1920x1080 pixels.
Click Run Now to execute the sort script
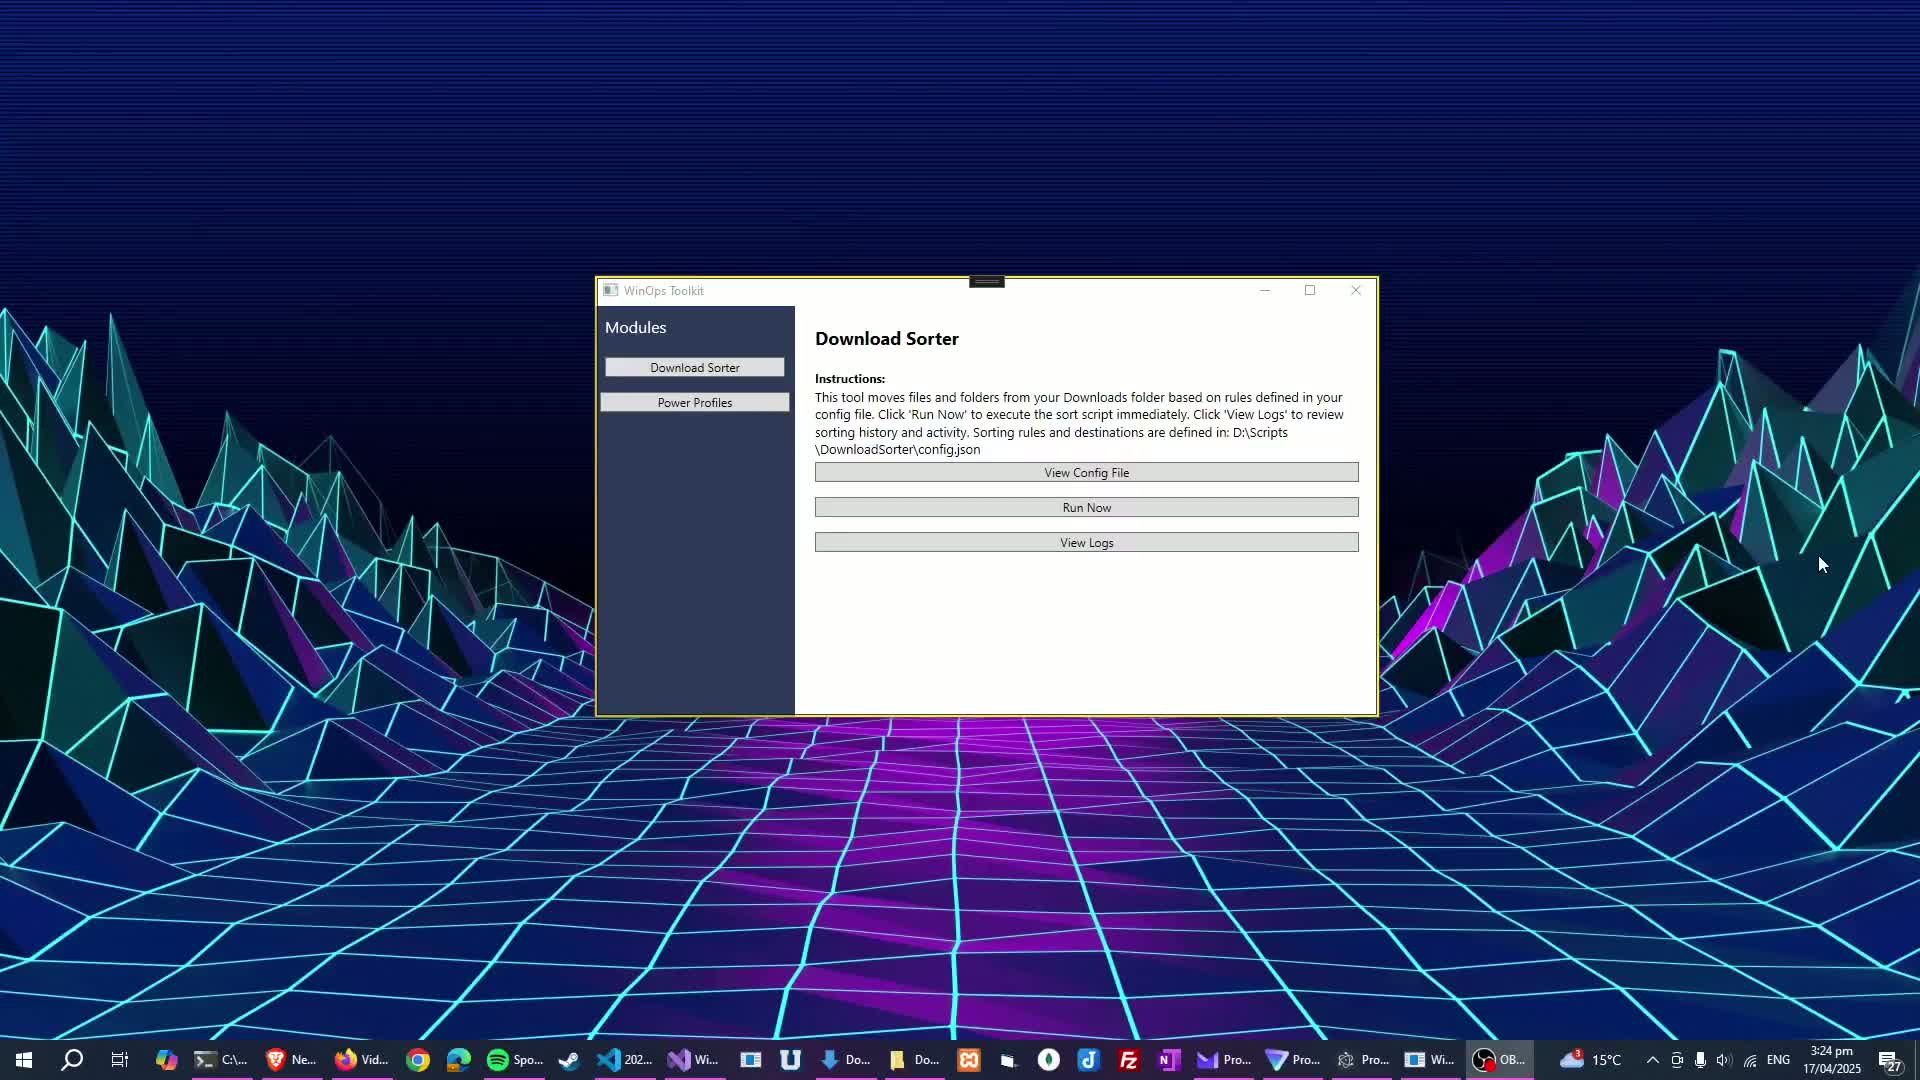click(x=1085, y=507)
